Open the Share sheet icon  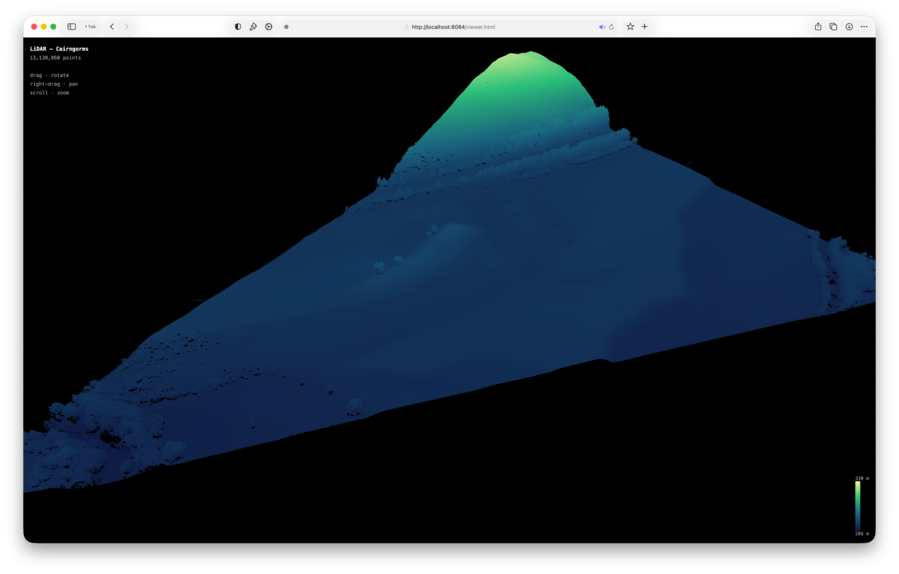[x=818, y=26]
